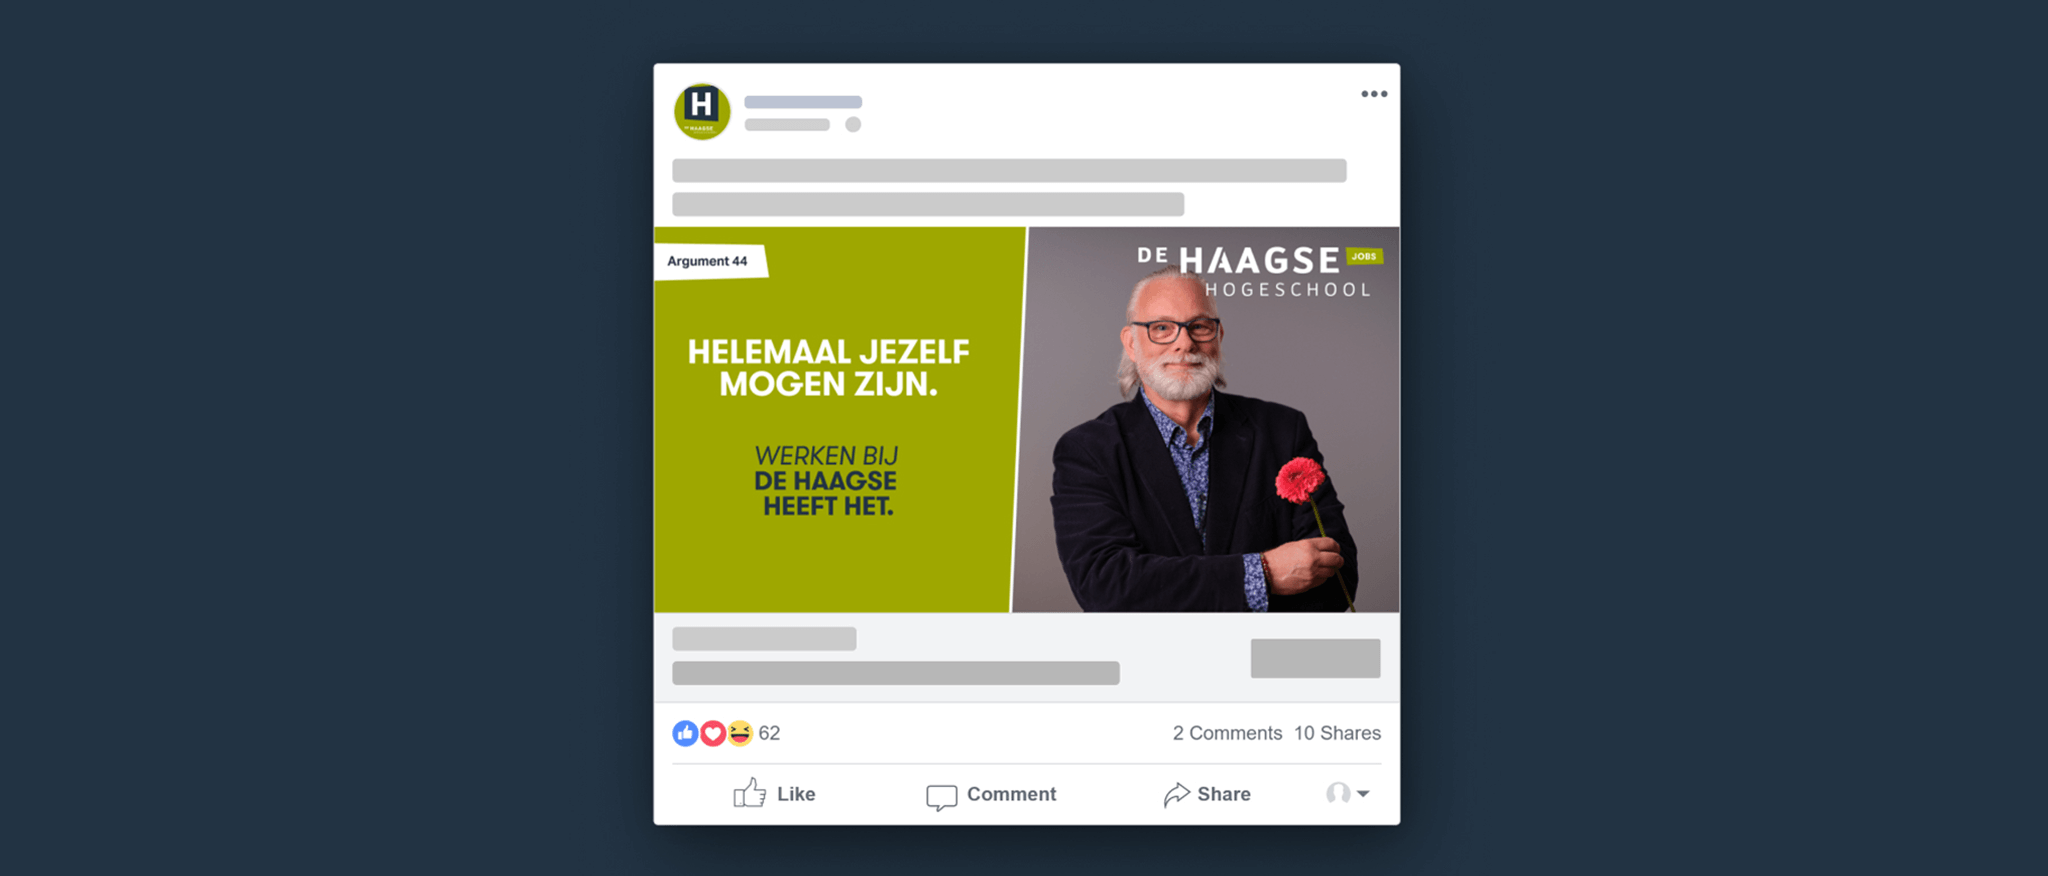Click the red heart reaction icon
Image resolution: width=2048 pixels, height=876 pixels.
[712, 734]
